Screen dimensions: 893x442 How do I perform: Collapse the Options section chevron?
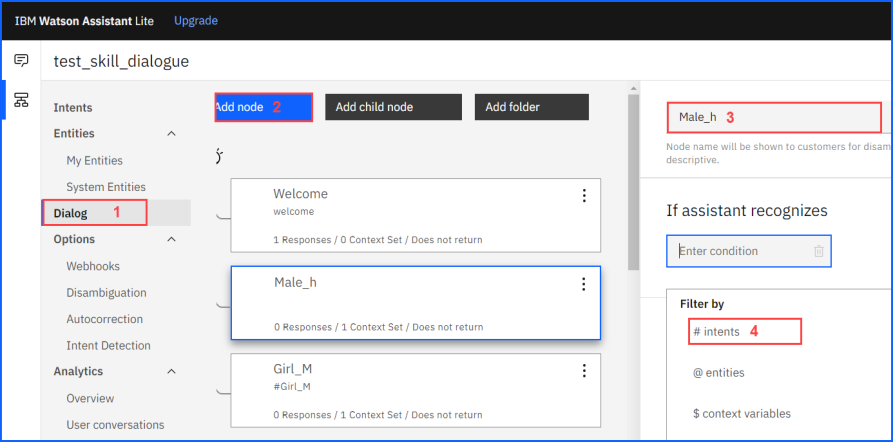171,240
